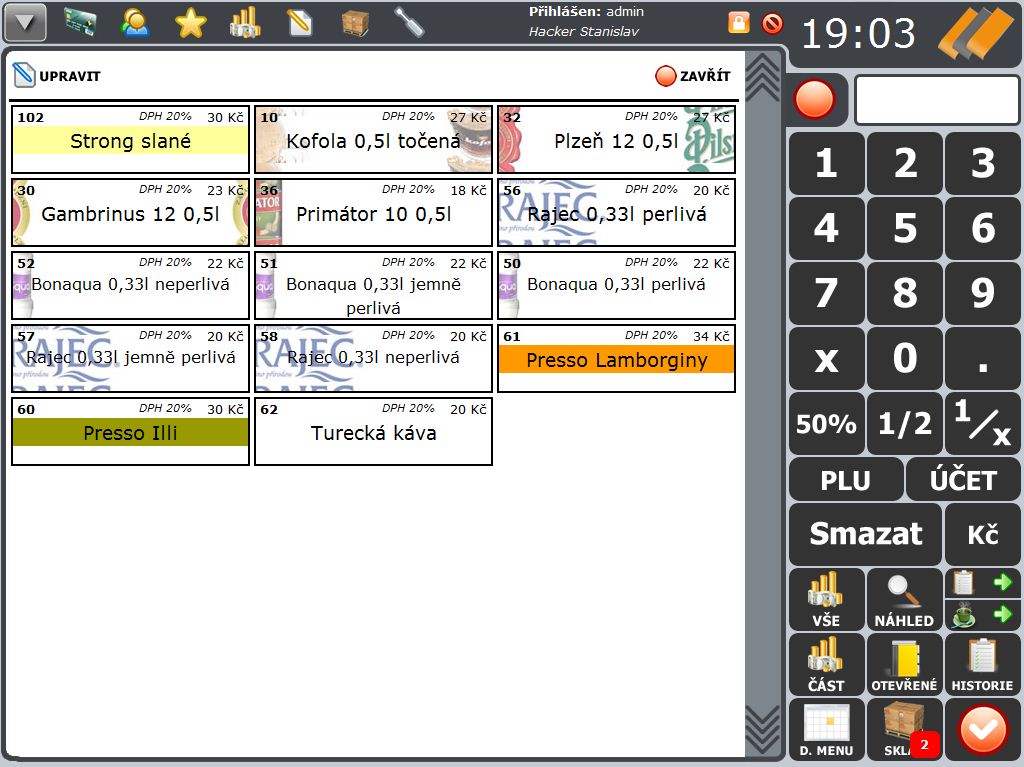
Task: Click the clipboard with green arrow icon
Action: click(x=983, y=582)
